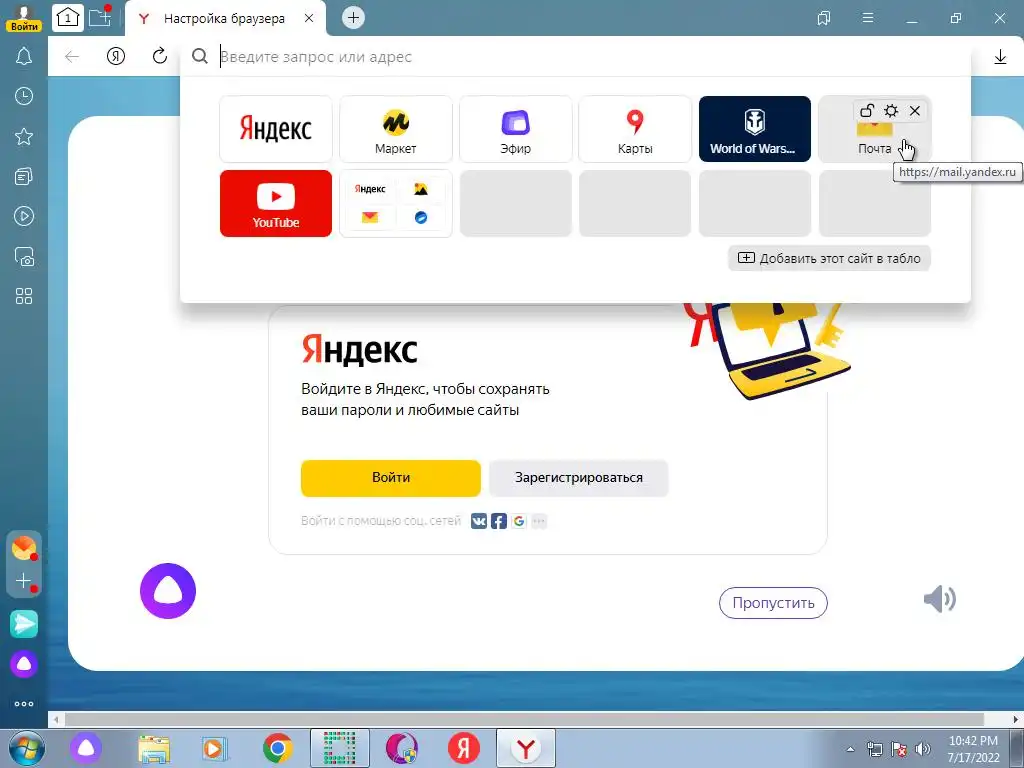The image size is (1024, 768).
Task: Open the tab counter showing 1
Action: click(x=67, y=18)
